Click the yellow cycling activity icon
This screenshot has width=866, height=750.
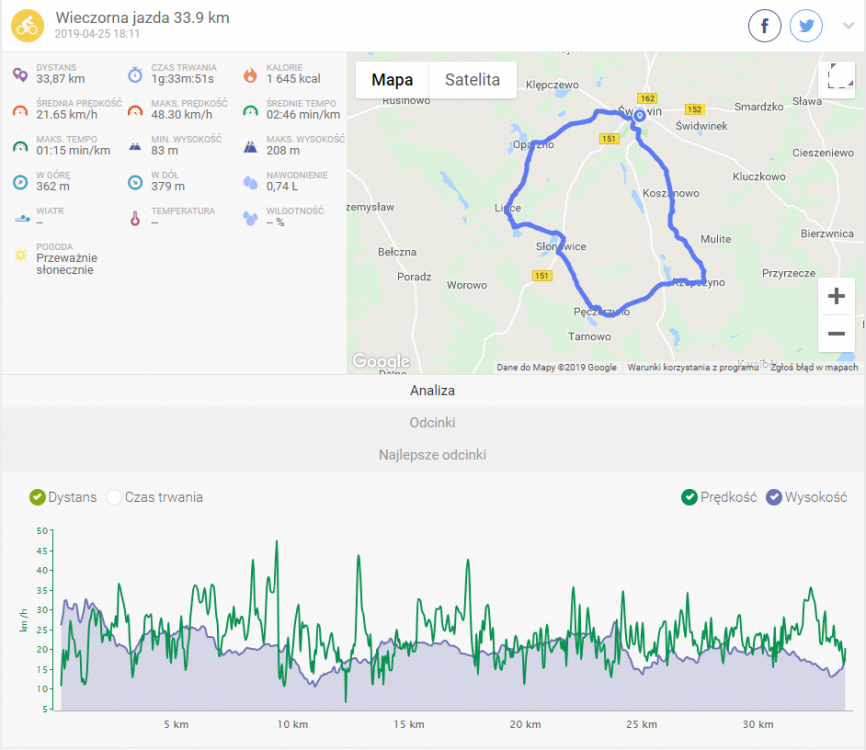click(x=27, y=26)
